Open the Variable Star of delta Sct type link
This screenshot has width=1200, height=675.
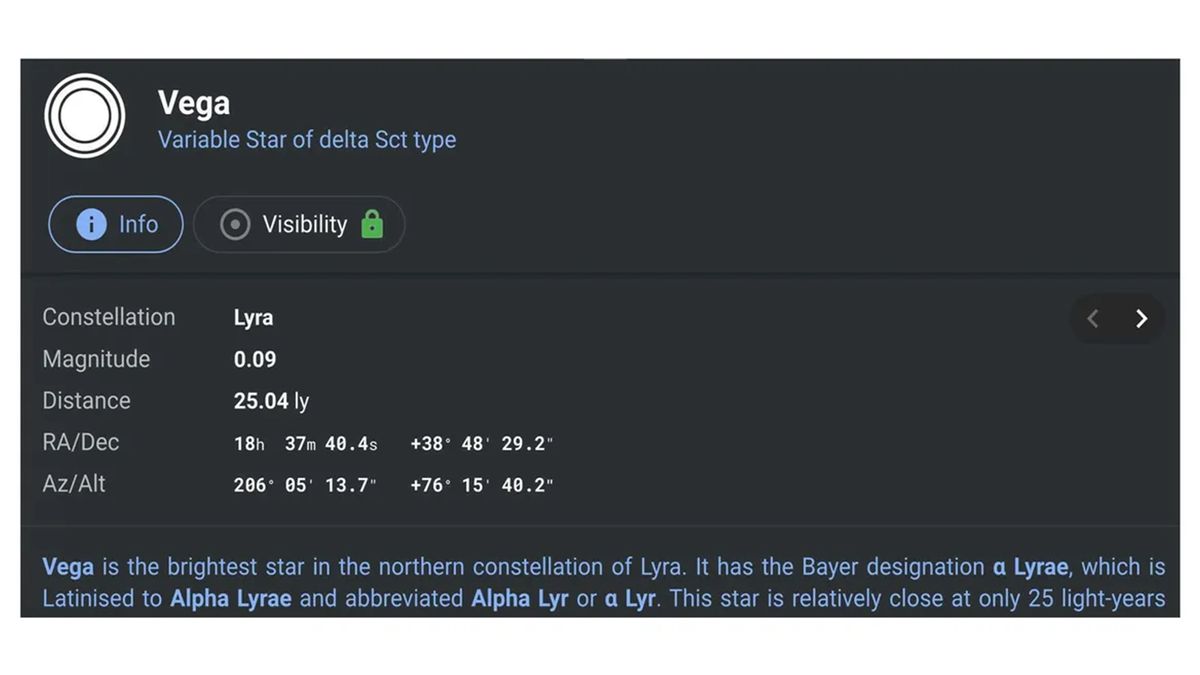[x=307, y=140]
